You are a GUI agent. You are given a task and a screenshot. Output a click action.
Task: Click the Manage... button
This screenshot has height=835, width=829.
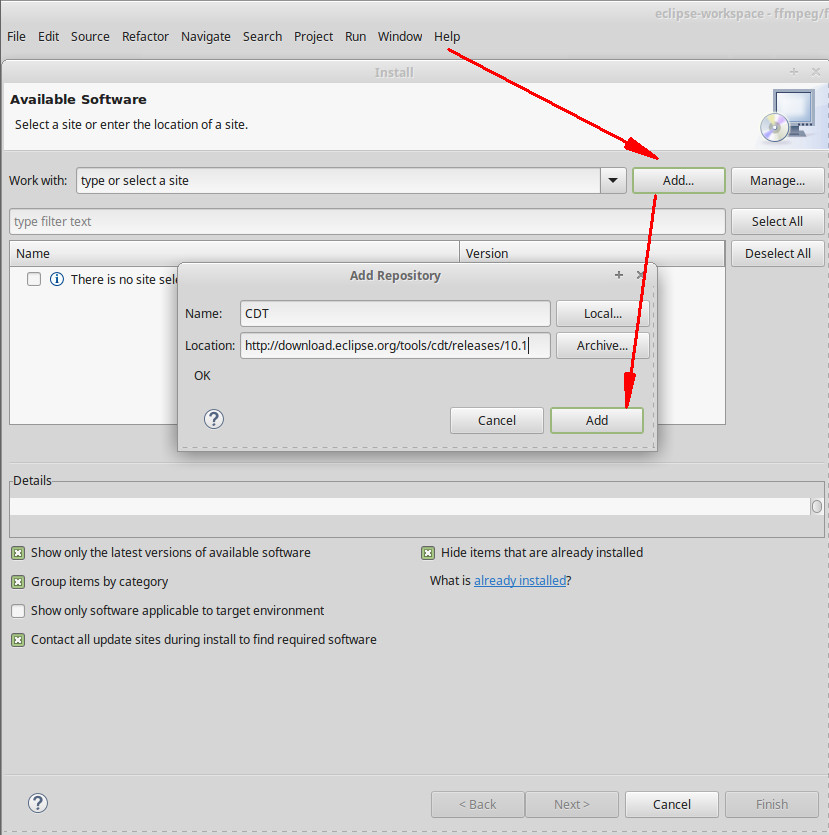click(x=777, y=181)
